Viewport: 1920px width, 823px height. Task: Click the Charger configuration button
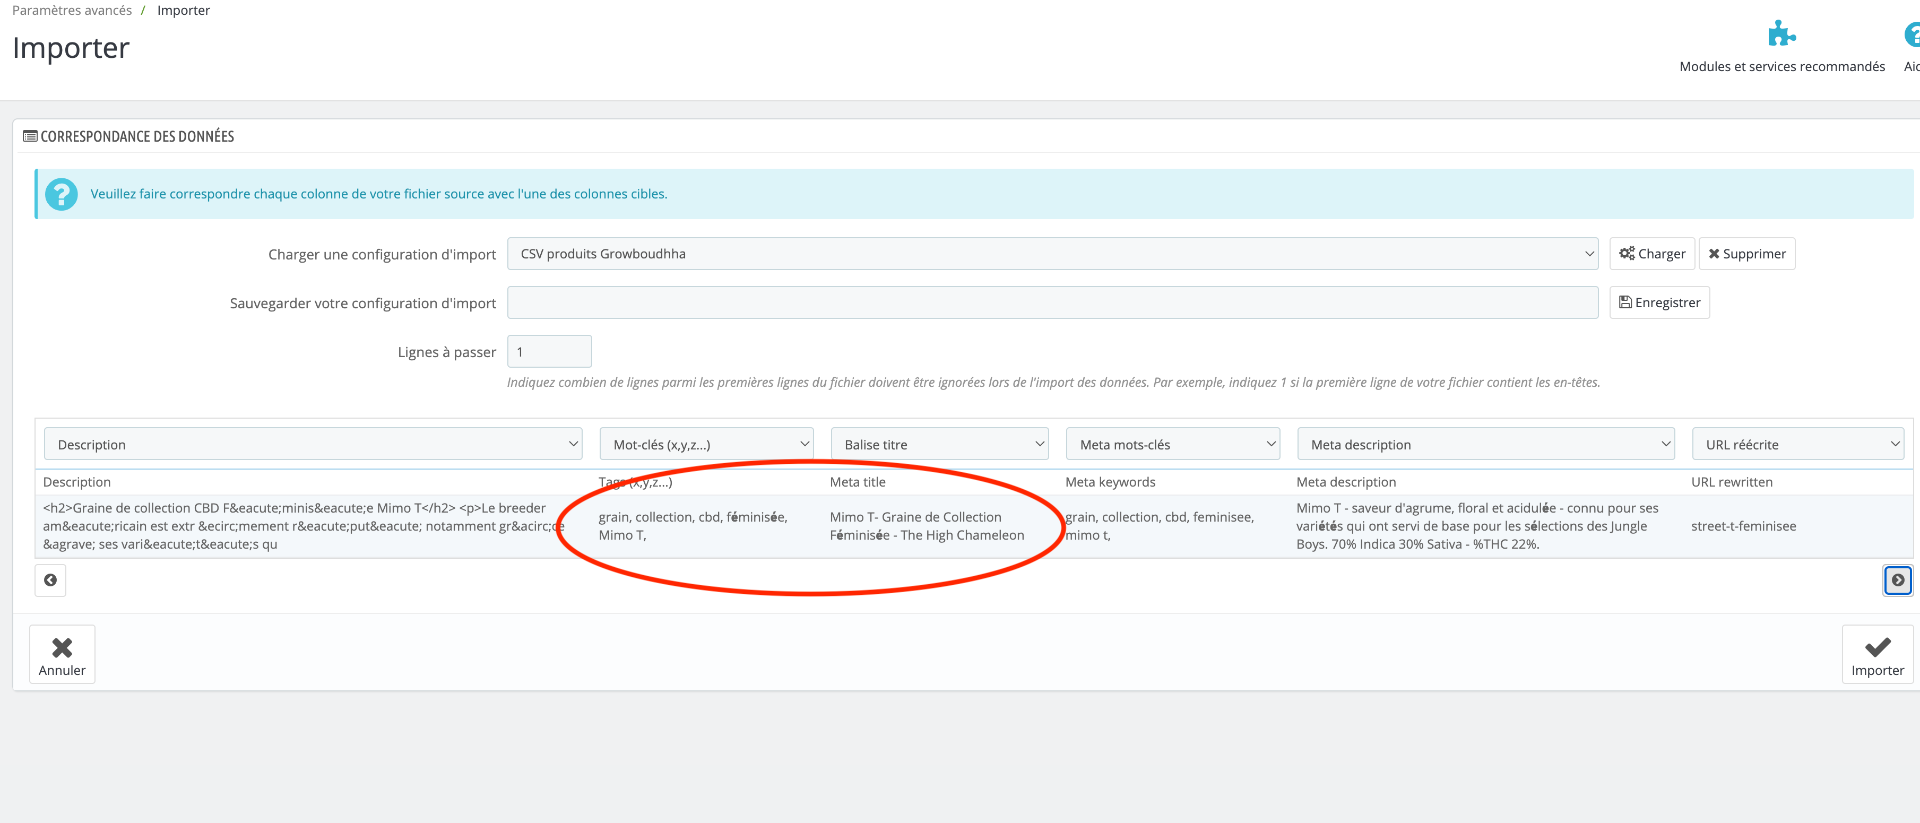1652,254
